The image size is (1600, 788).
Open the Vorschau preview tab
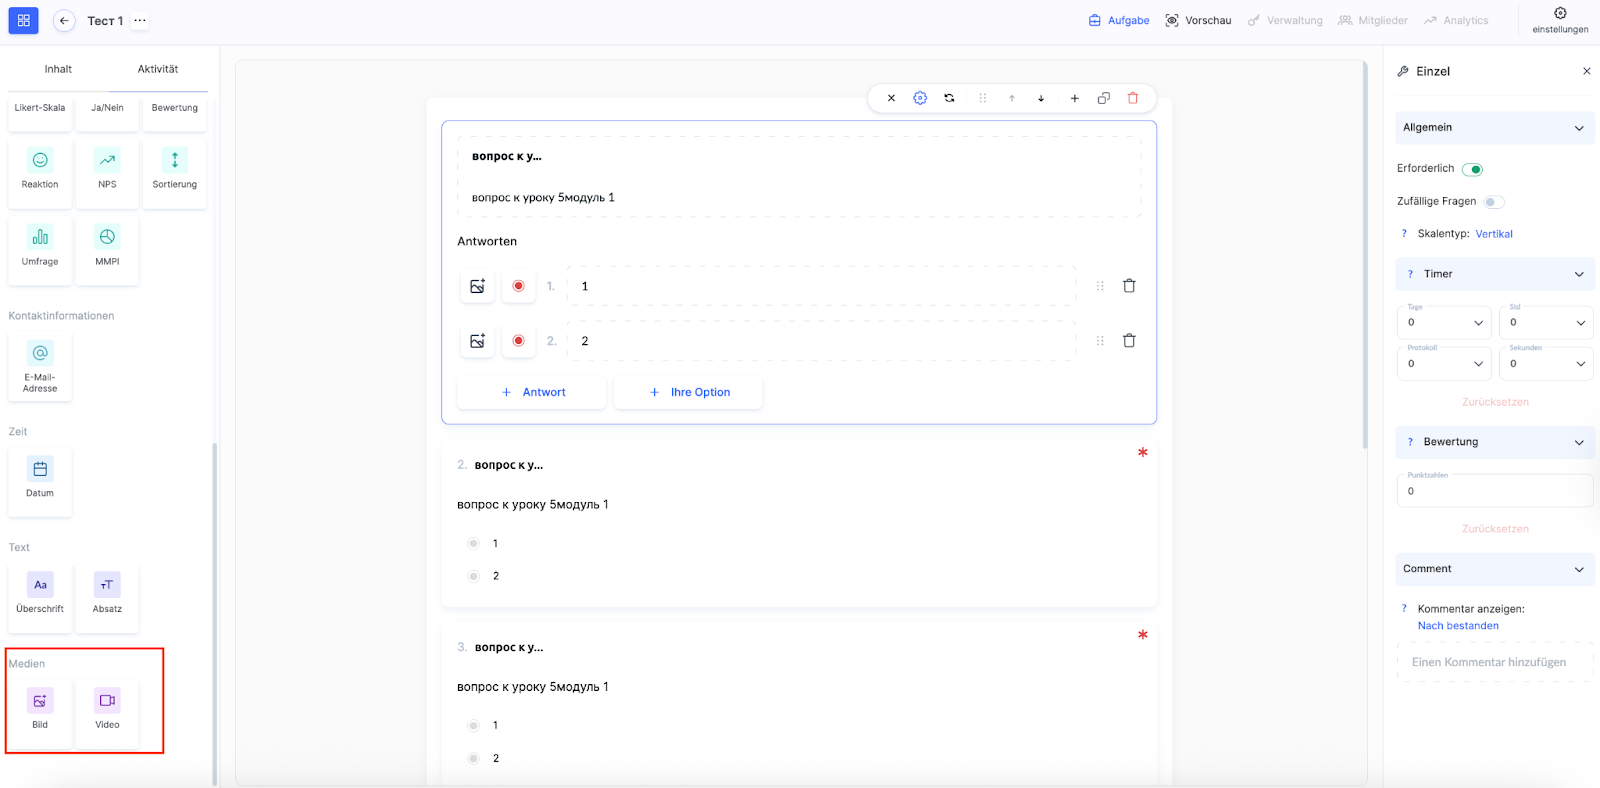point(1198,20)
